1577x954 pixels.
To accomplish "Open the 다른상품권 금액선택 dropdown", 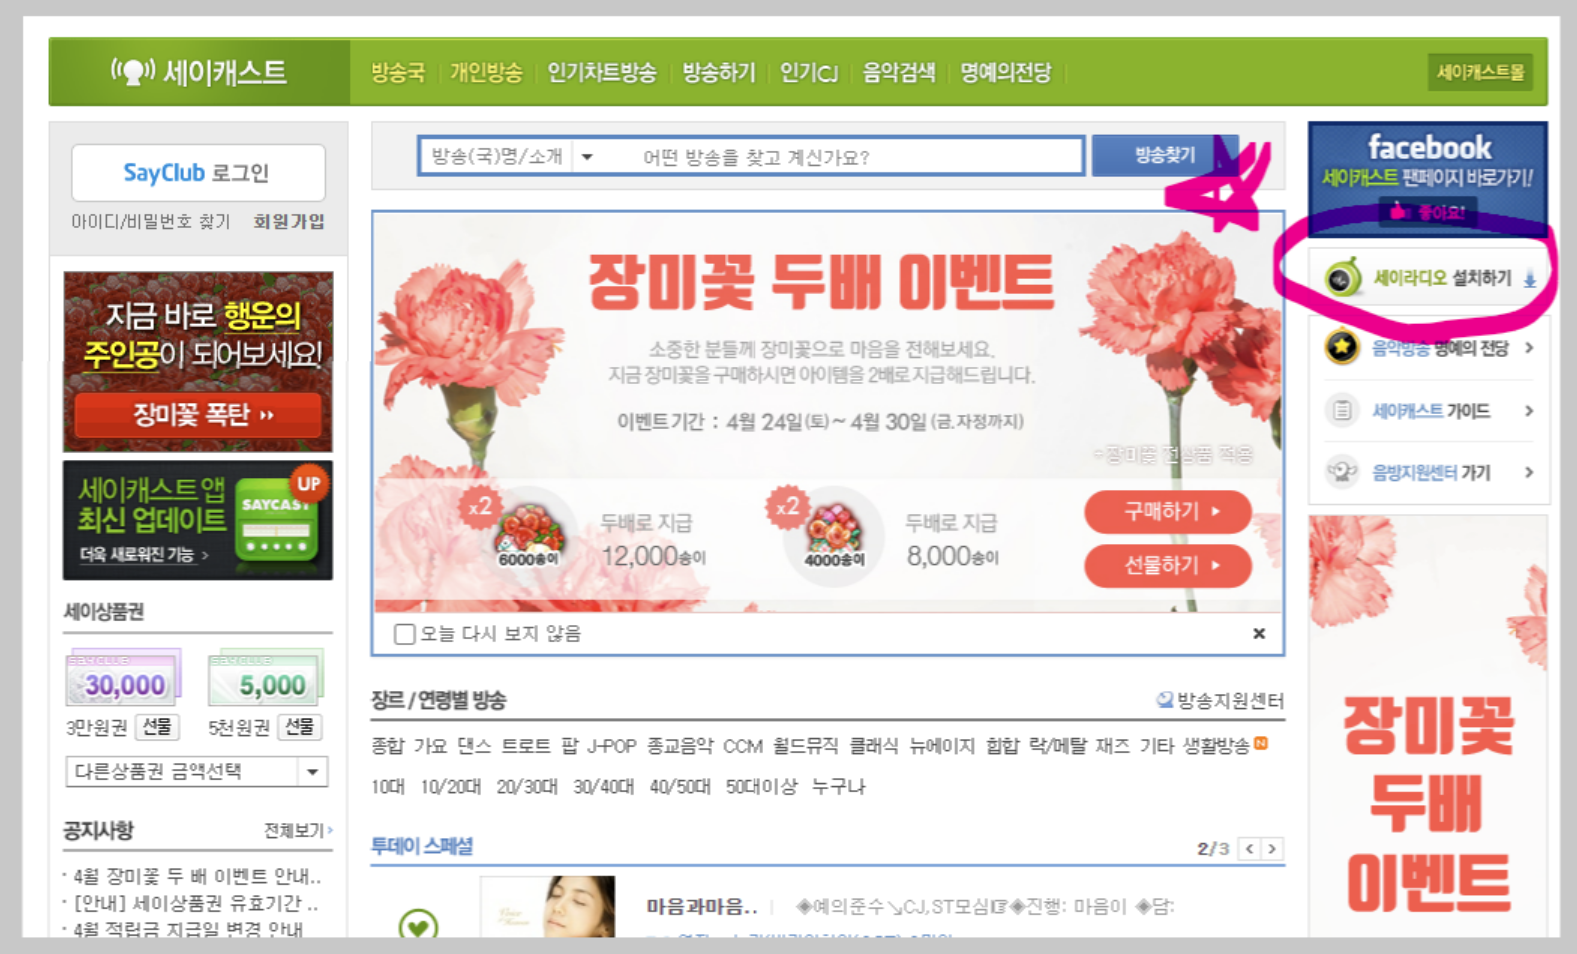I will click(197, 771).
